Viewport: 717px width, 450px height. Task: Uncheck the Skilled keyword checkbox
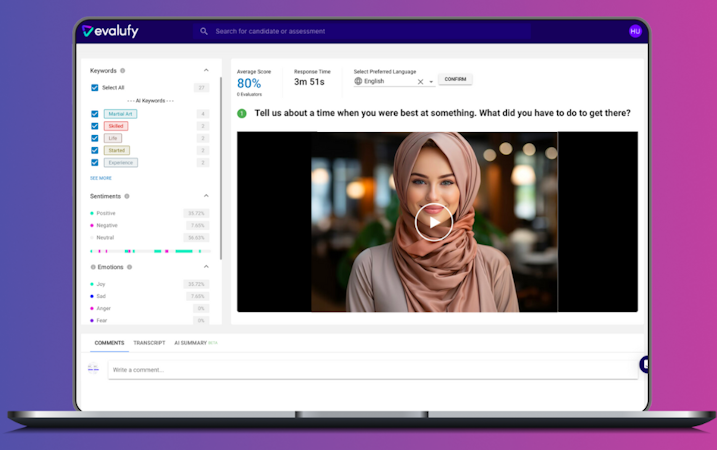pos(95,126)
